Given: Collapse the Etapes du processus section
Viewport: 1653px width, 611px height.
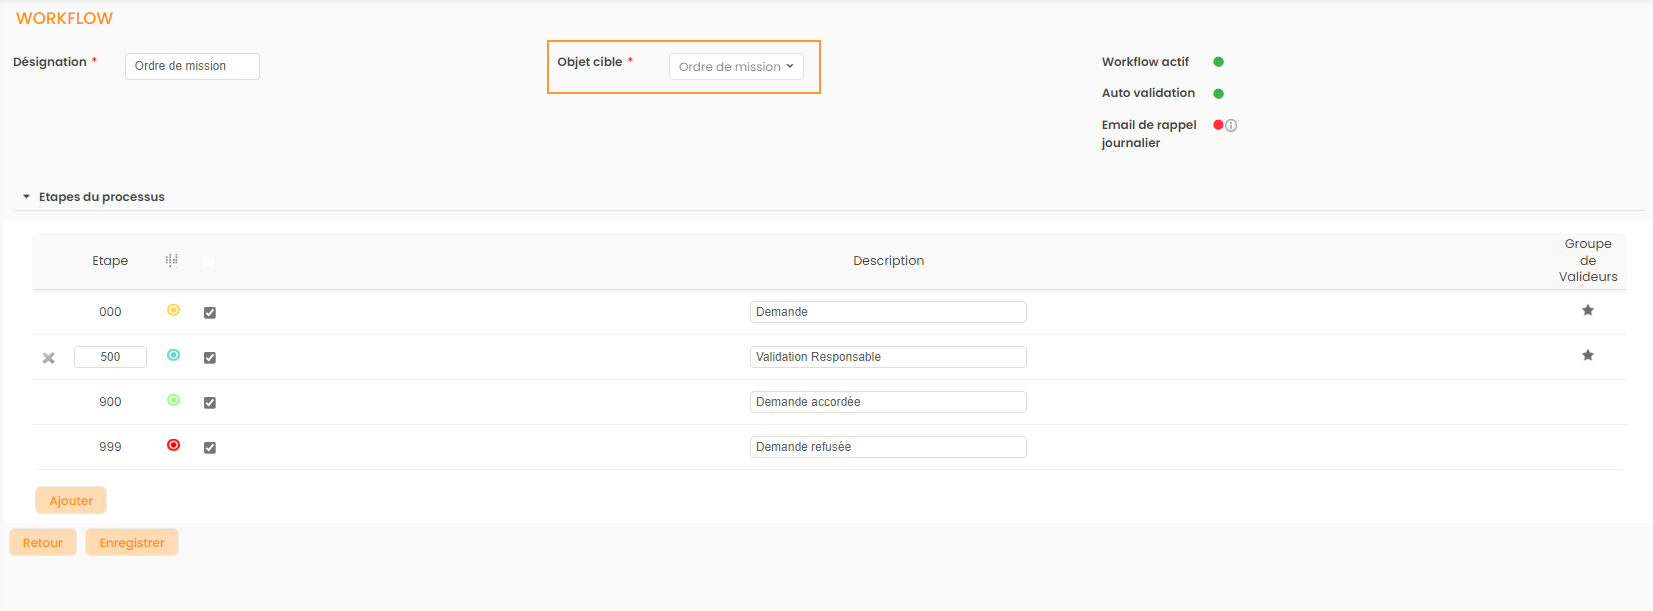Looking at the screenshot, I should (x=27, y=197).
